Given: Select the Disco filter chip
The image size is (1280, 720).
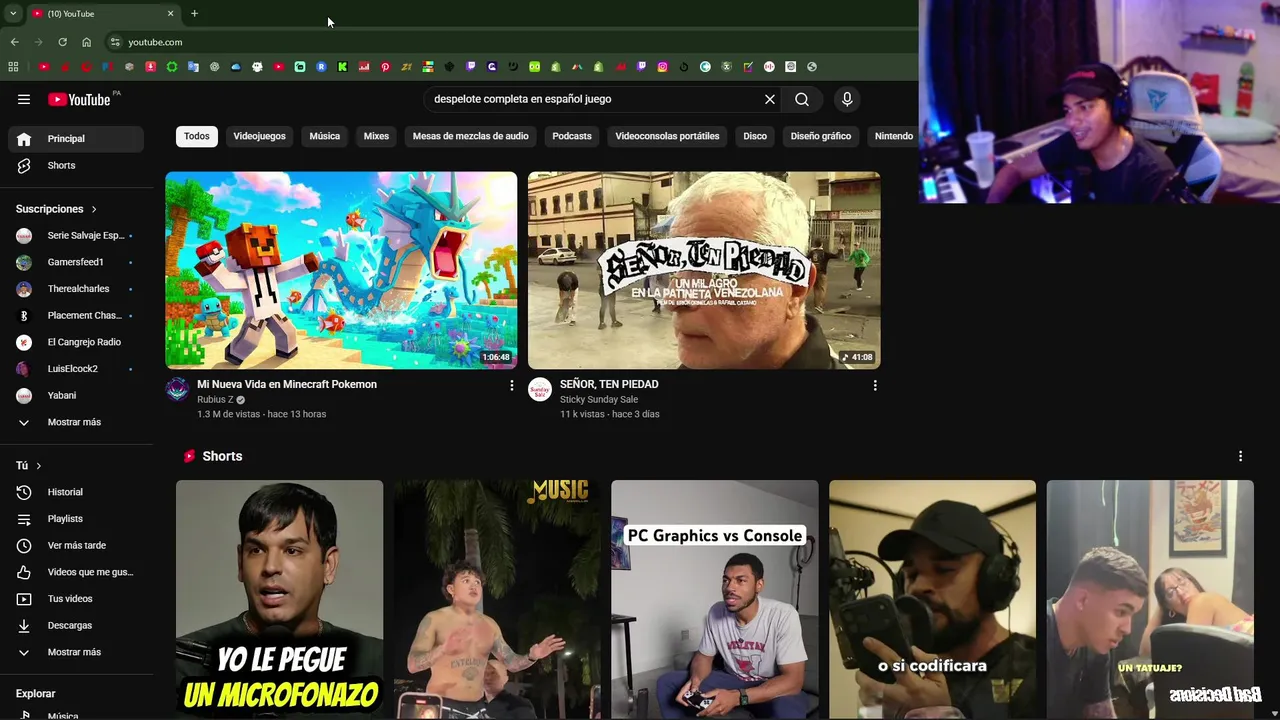Looking at the screenshot, I should pos(755,136).
